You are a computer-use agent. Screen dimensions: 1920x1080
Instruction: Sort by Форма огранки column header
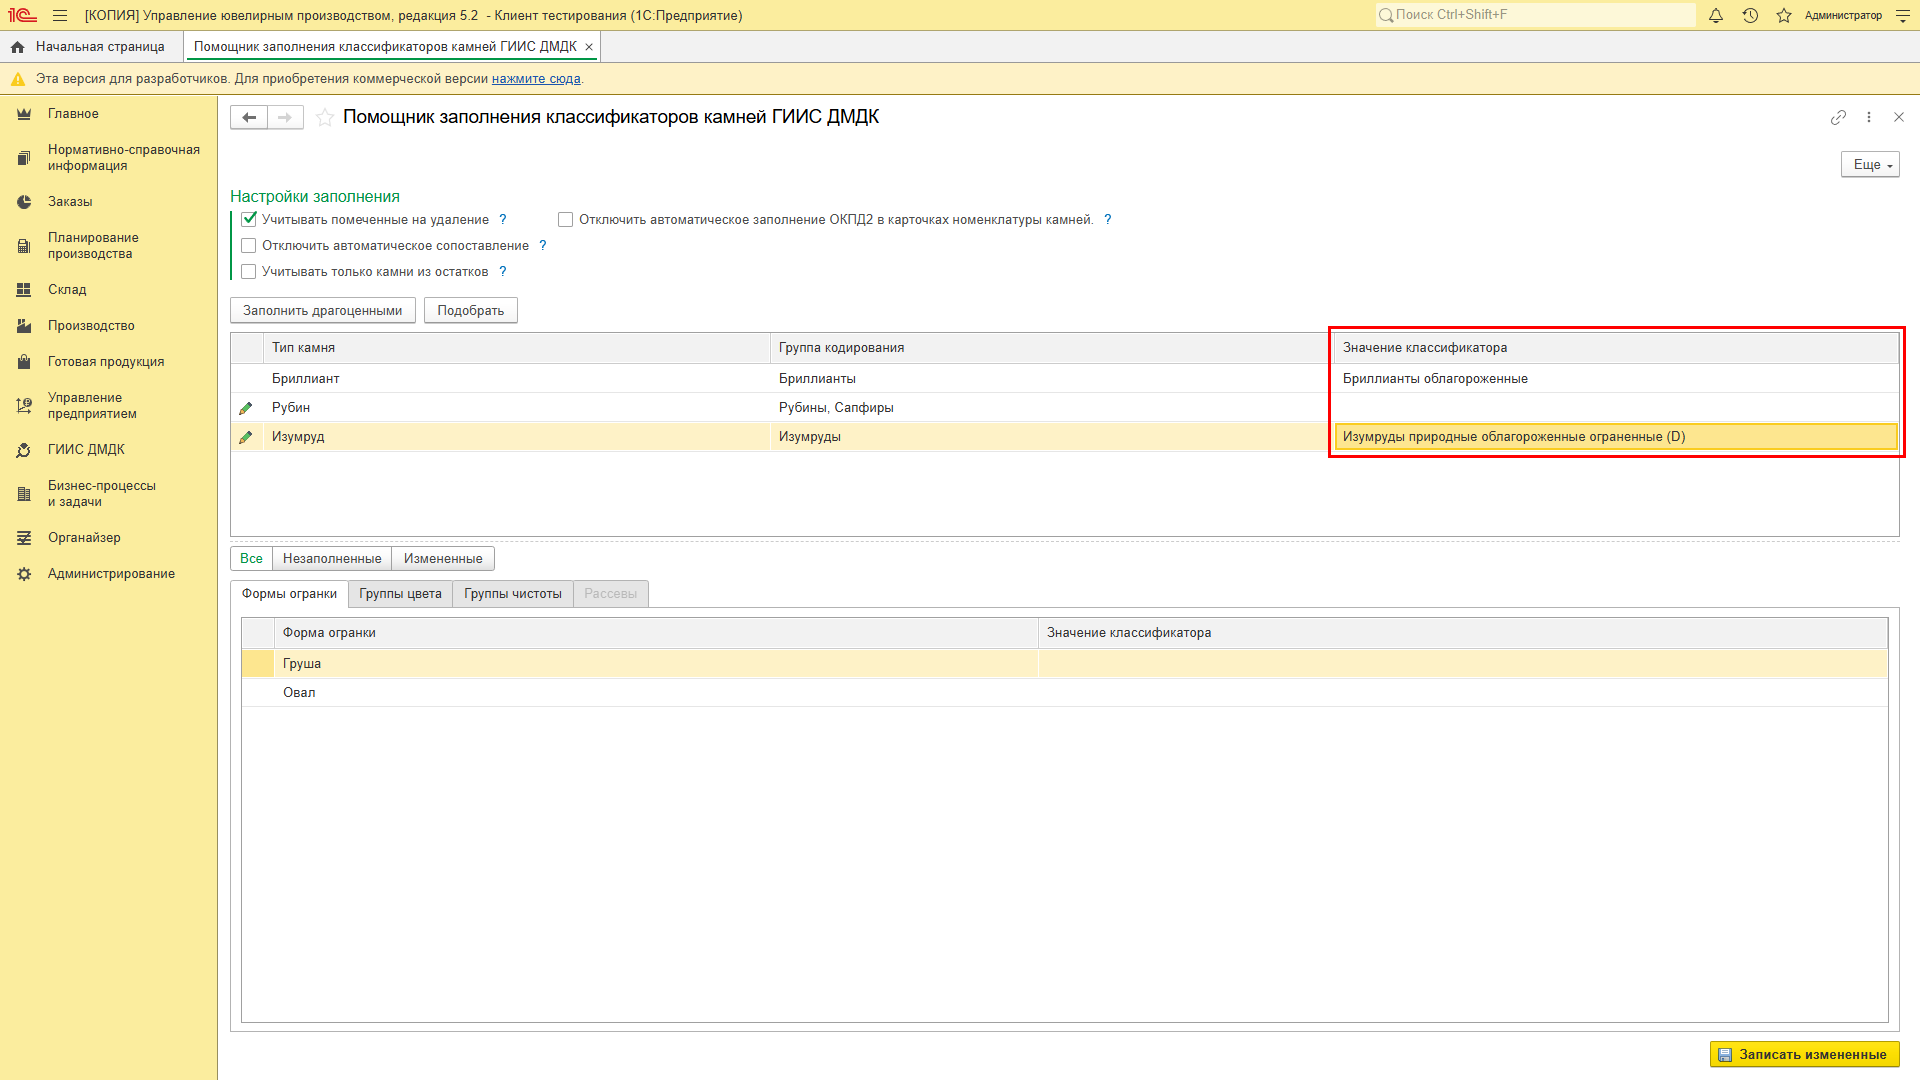(x=656, y=633)
